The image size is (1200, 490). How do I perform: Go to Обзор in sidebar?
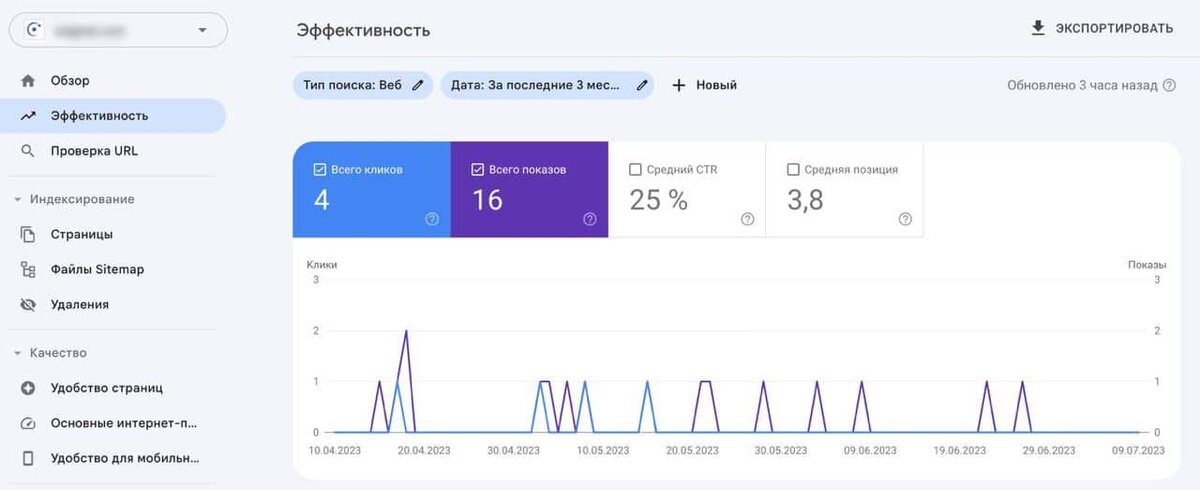(70, 80)
